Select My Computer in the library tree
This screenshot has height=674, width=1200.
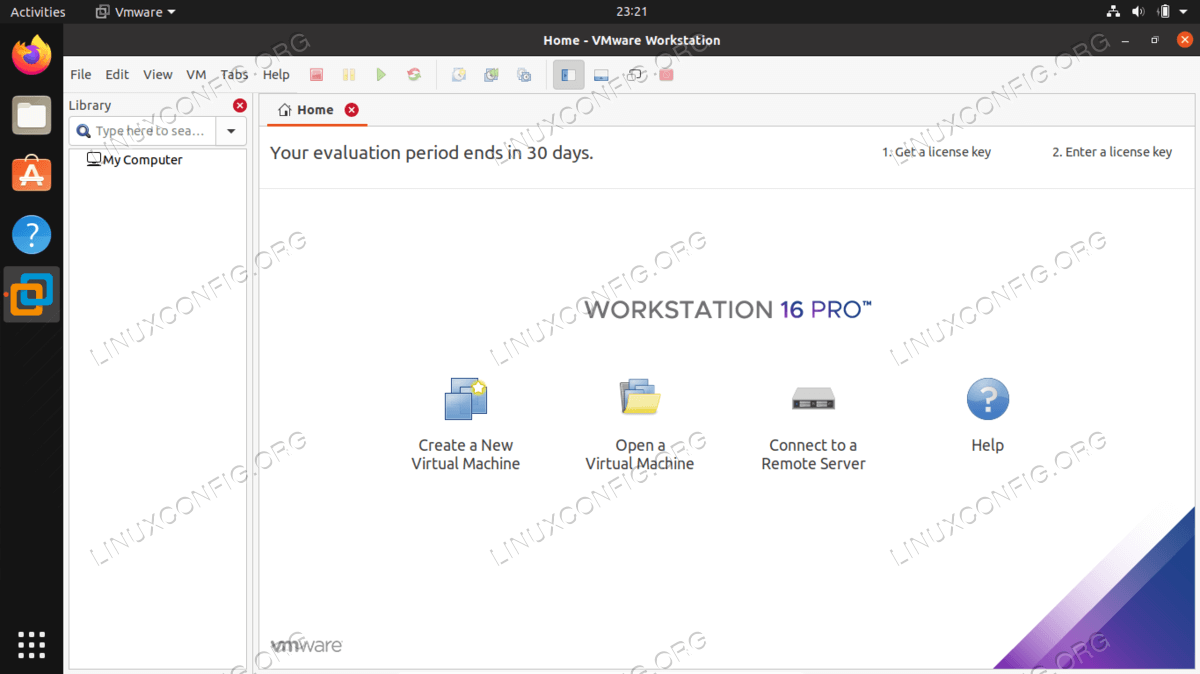[134, 160]
